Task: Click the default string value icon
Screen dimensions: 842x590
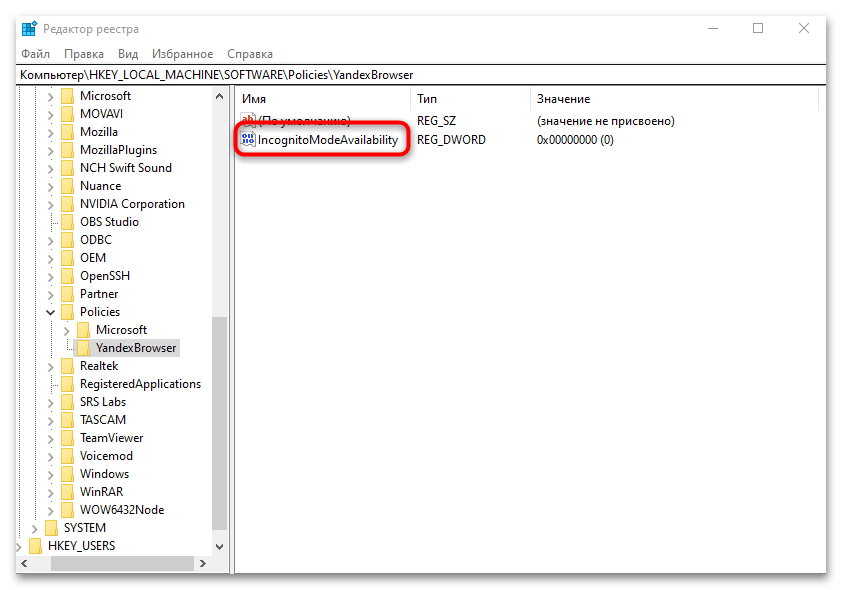Action: click(248, 121)
